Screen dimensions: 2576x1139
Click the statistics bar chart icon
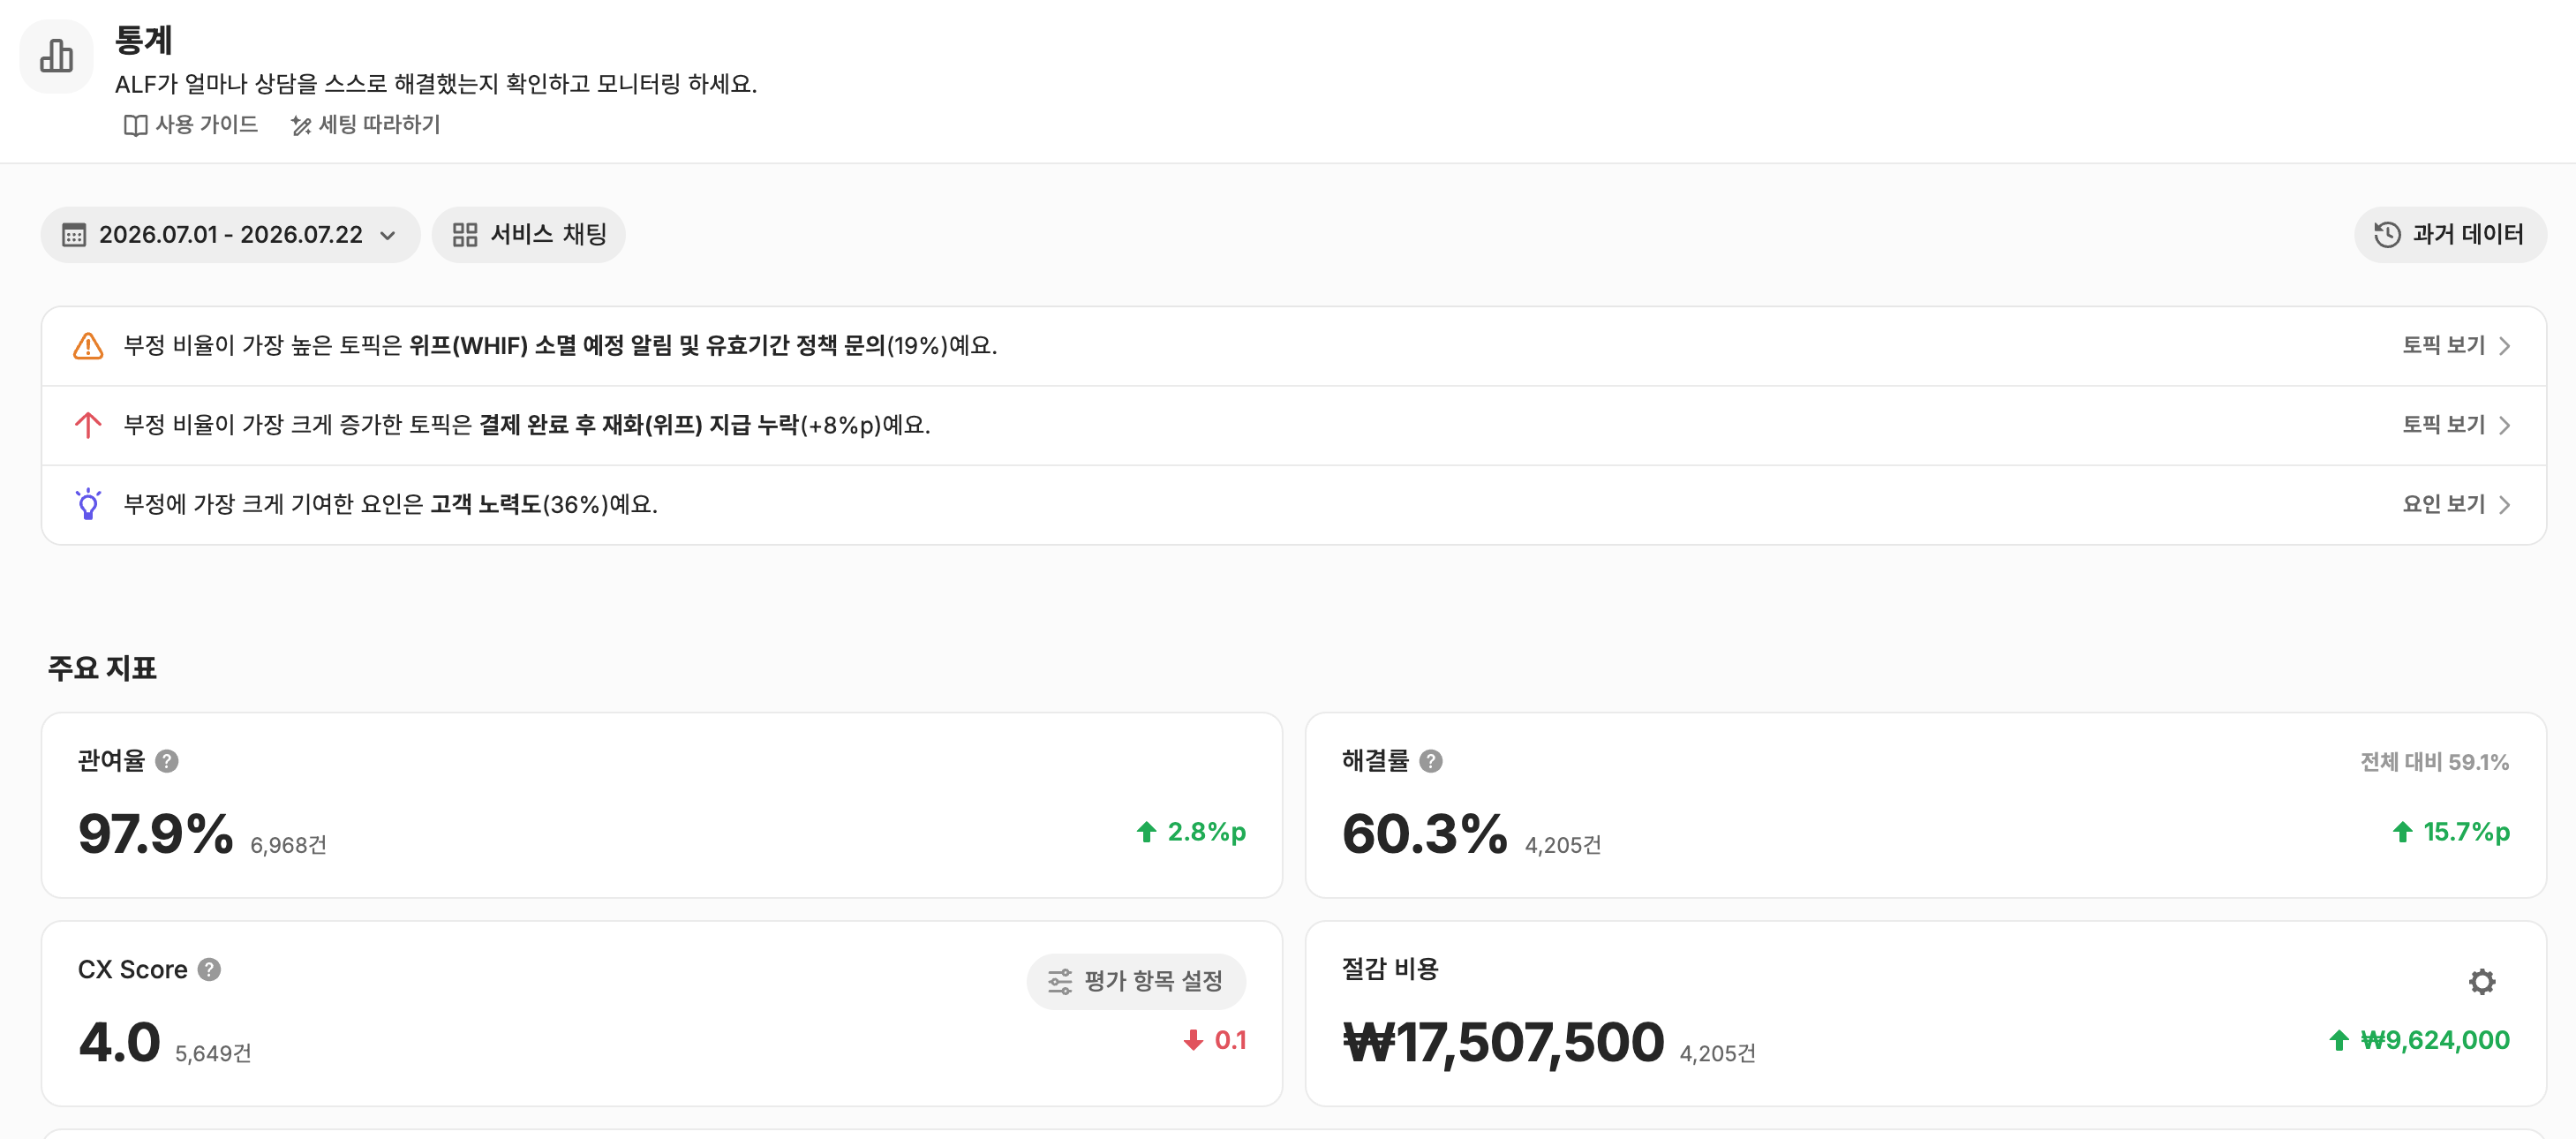56,56
